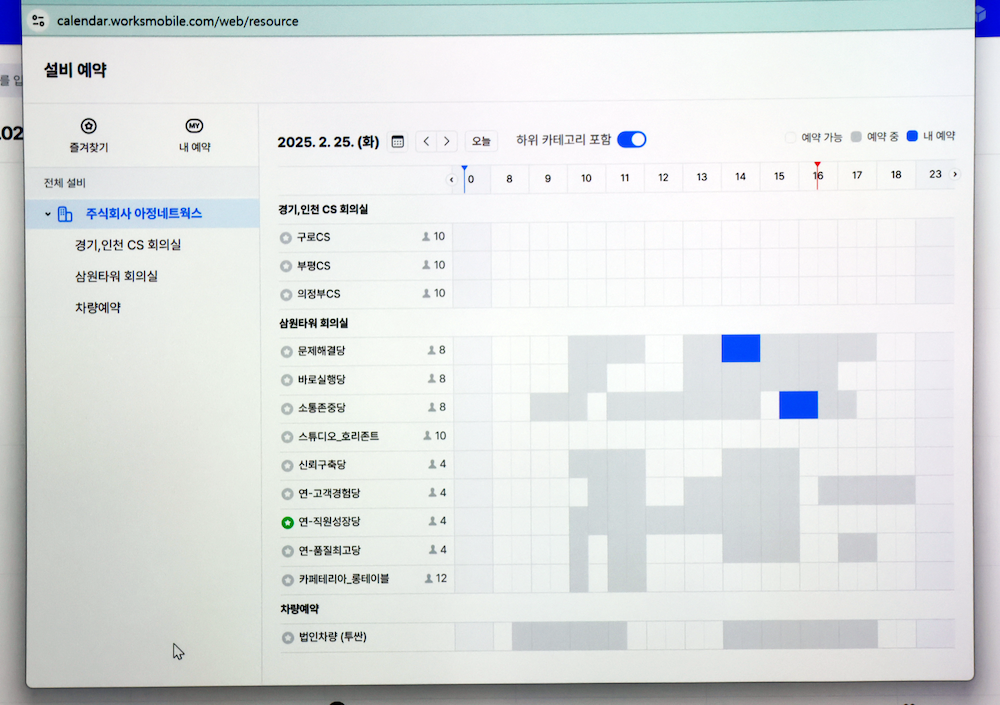Select 차량예약 in the sidebar
This screenshot has height=705, width=1000.
(98, 308)
